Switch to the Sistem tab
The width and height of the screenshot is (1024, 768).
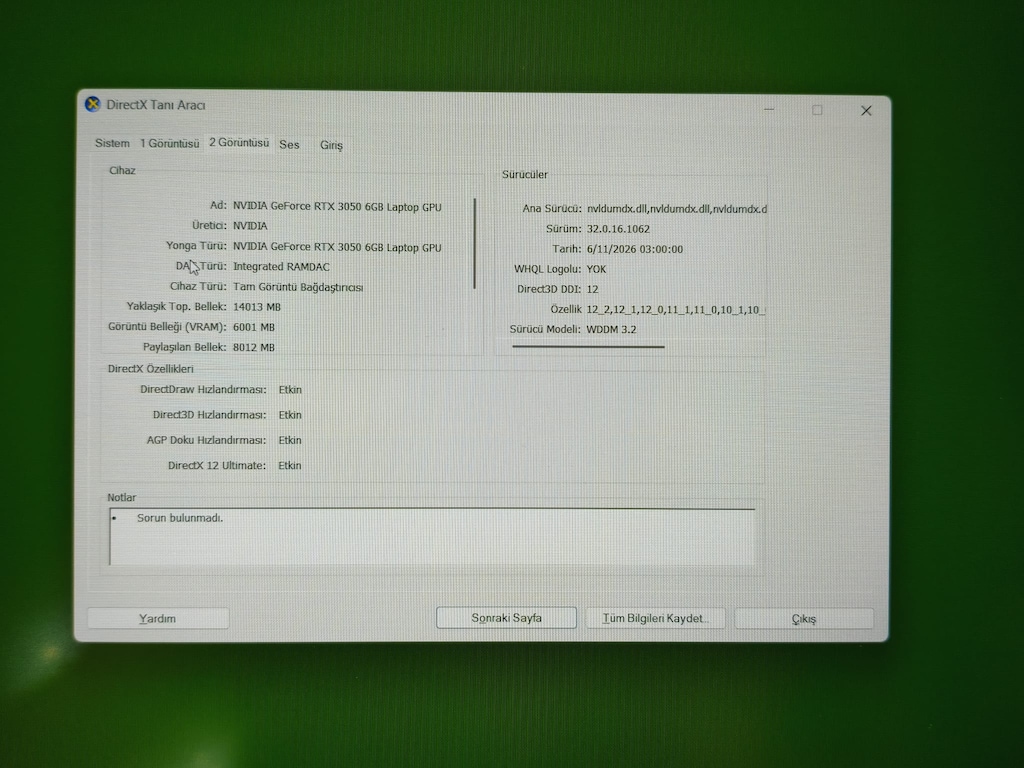coord(112,143)
